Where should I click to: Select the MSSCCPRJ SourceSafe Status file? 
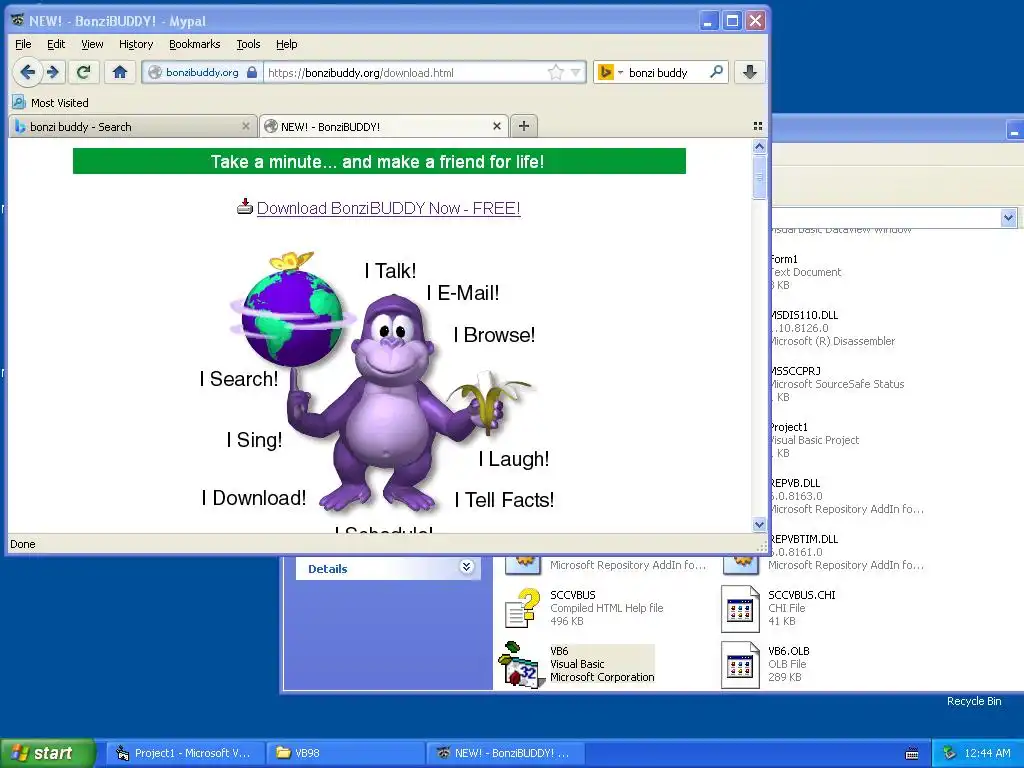tap(837, 383)
